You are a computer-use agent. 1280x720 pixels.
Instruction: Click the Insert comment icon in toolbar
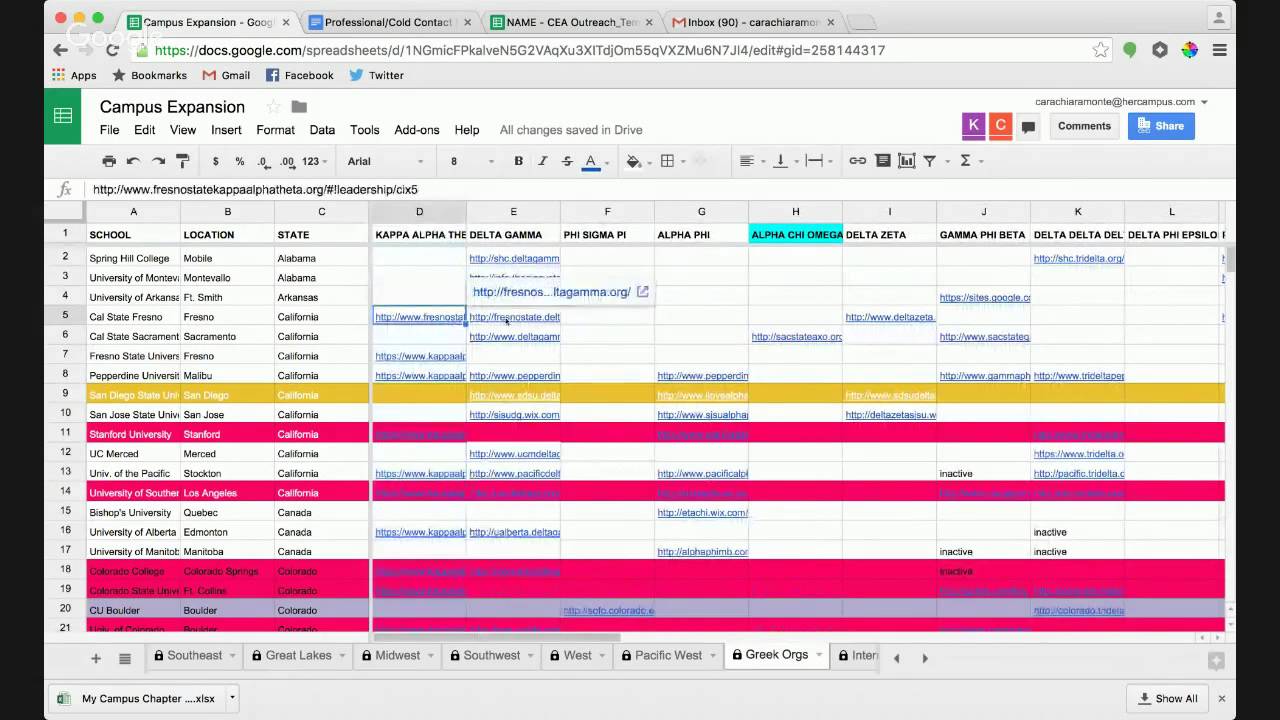pyautogui.click(x=882, y=161)
